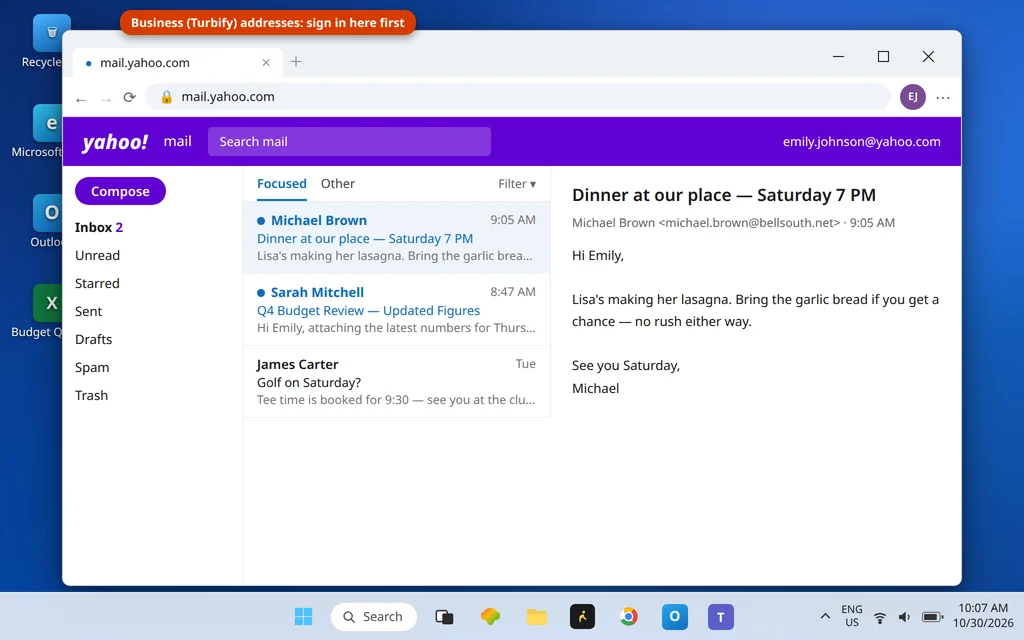1024x640 pixels.
Task: Click the Business (Turbify) sign in banner
Action: tap(268, 23)
